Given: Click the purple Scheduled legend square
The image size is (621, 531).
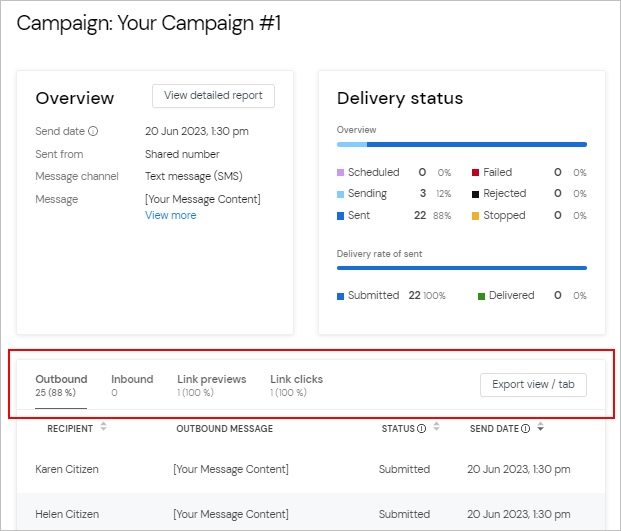Looking at the screenshot, I should pos(340,173).
